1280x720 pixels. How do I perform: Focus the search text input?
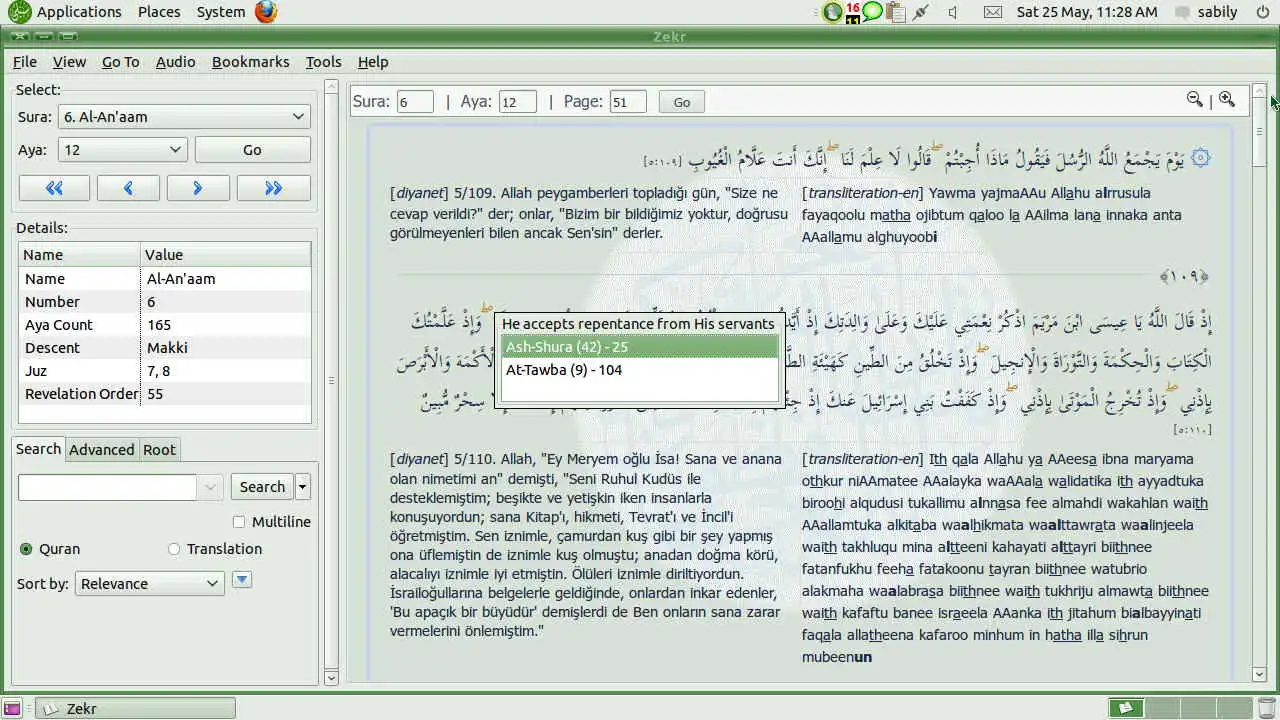[107, 487]
